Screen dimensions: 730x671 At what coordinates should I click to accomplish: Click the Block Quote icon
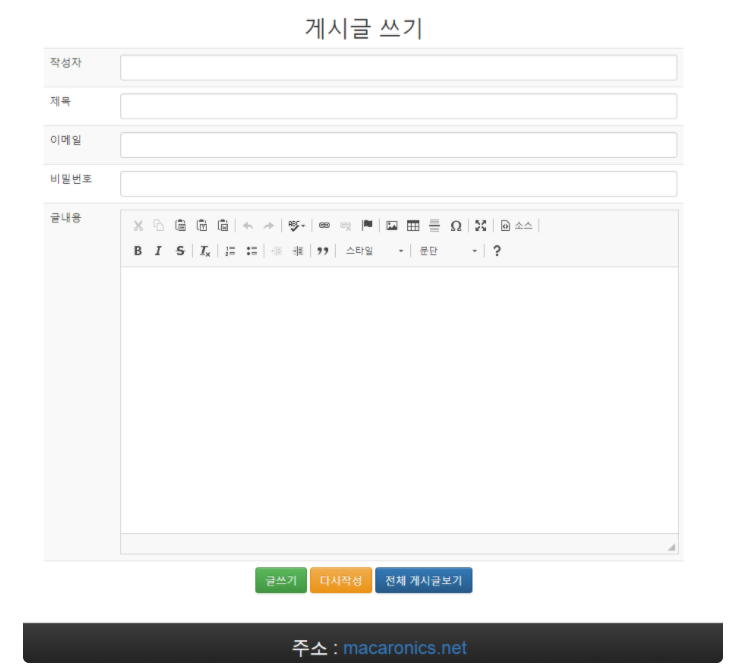pos(323,251)
